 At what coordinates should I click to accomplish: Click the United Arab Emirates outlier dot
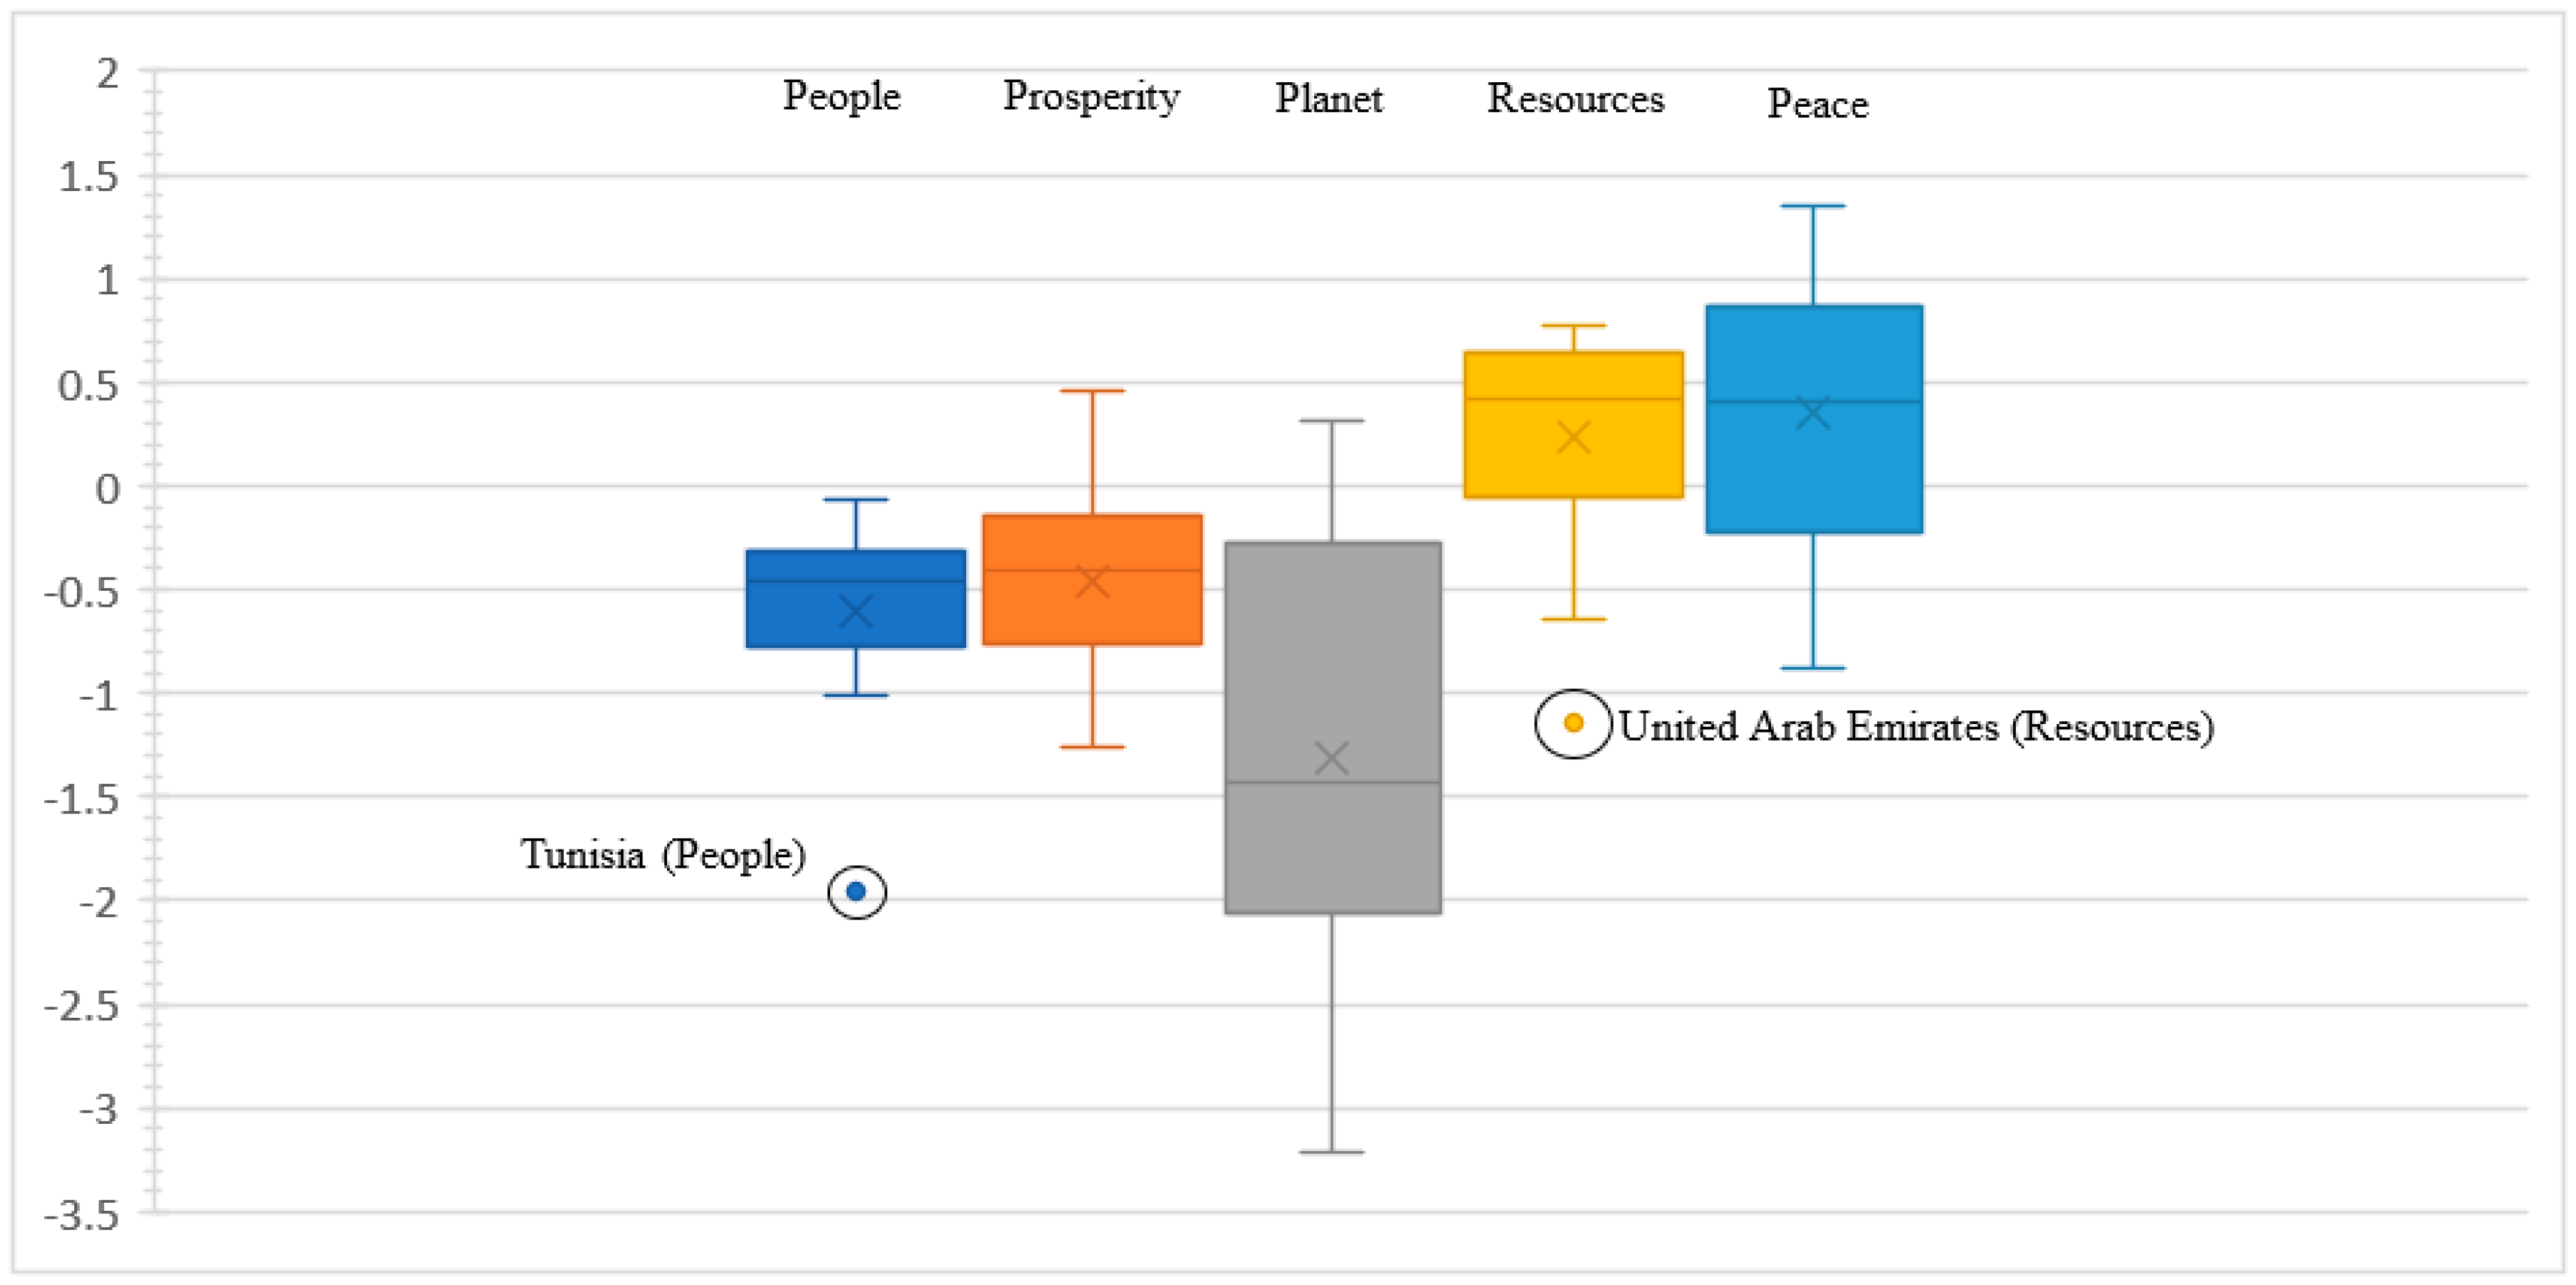click(1573, 722)
